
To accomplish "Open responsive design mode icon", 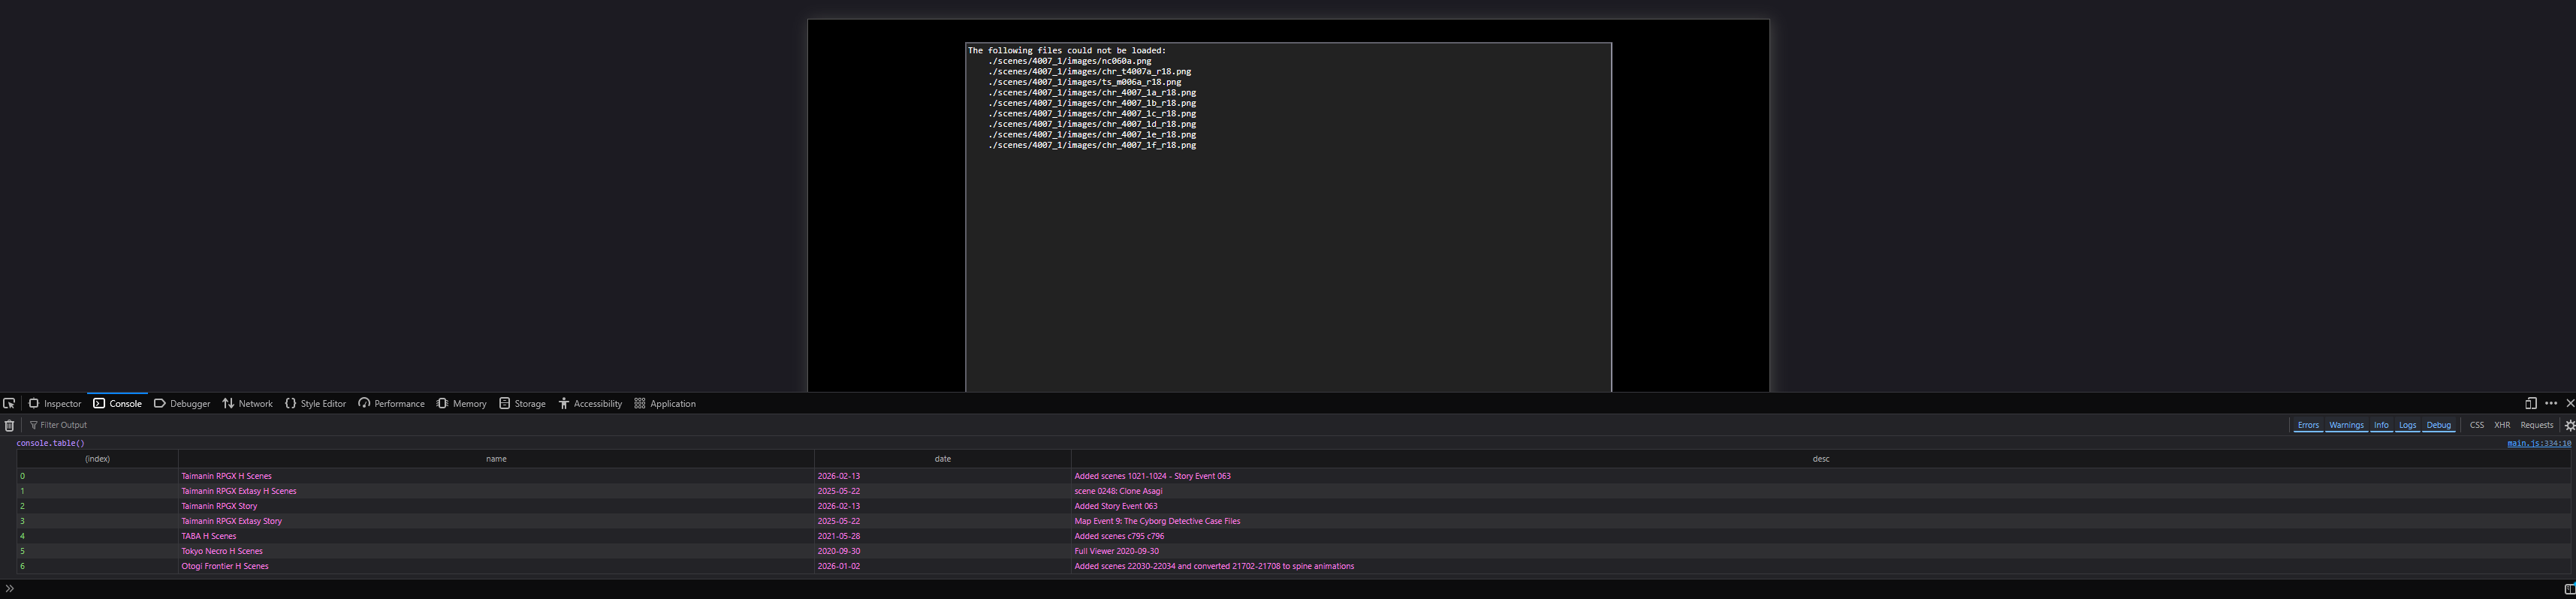I will (2530, 404).
